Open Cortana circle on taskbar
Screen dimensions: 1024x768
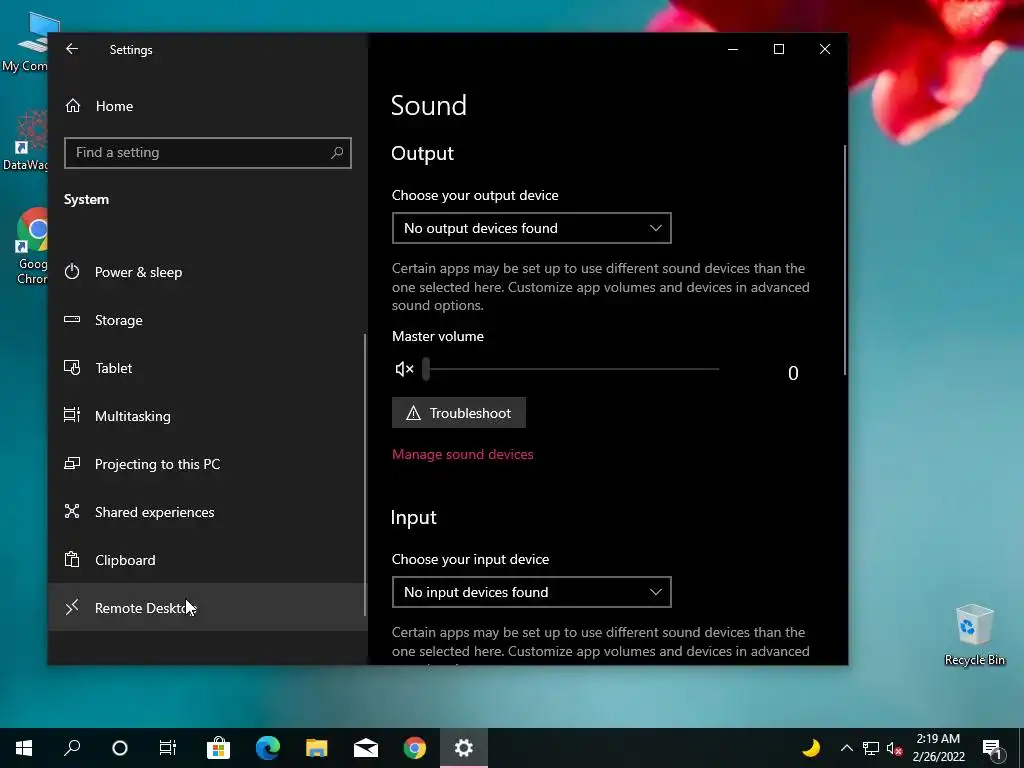(x=120, y=748)
